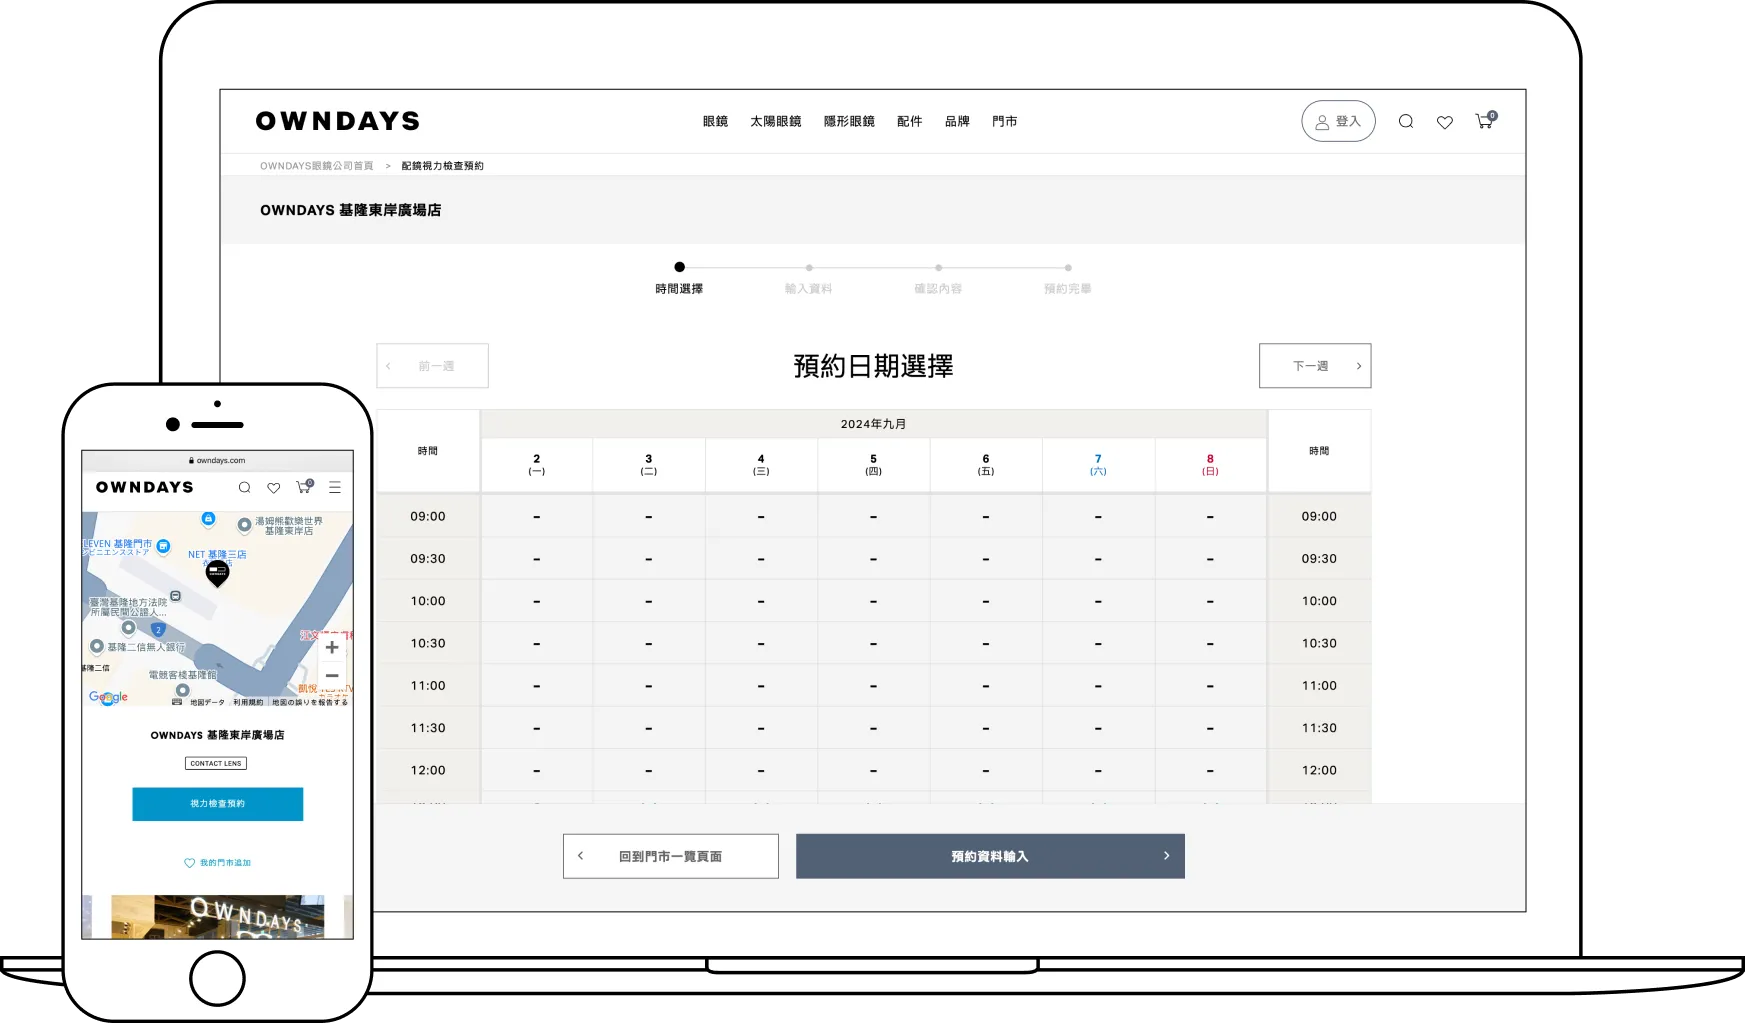Click the desktop search magnifier icon

[1405, 122]
